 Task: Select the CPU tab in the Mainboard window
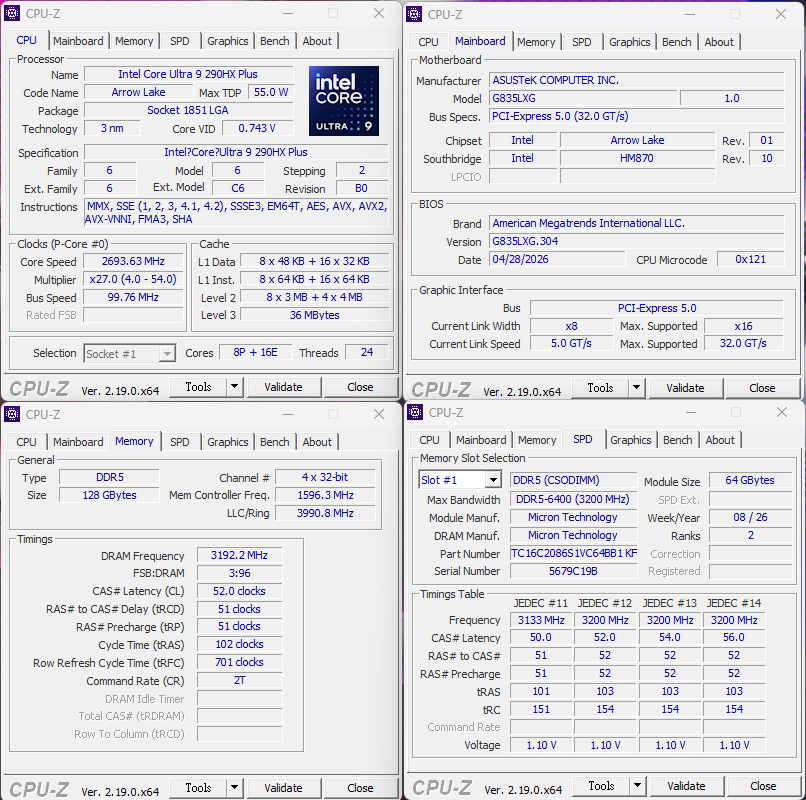(428, 42)
